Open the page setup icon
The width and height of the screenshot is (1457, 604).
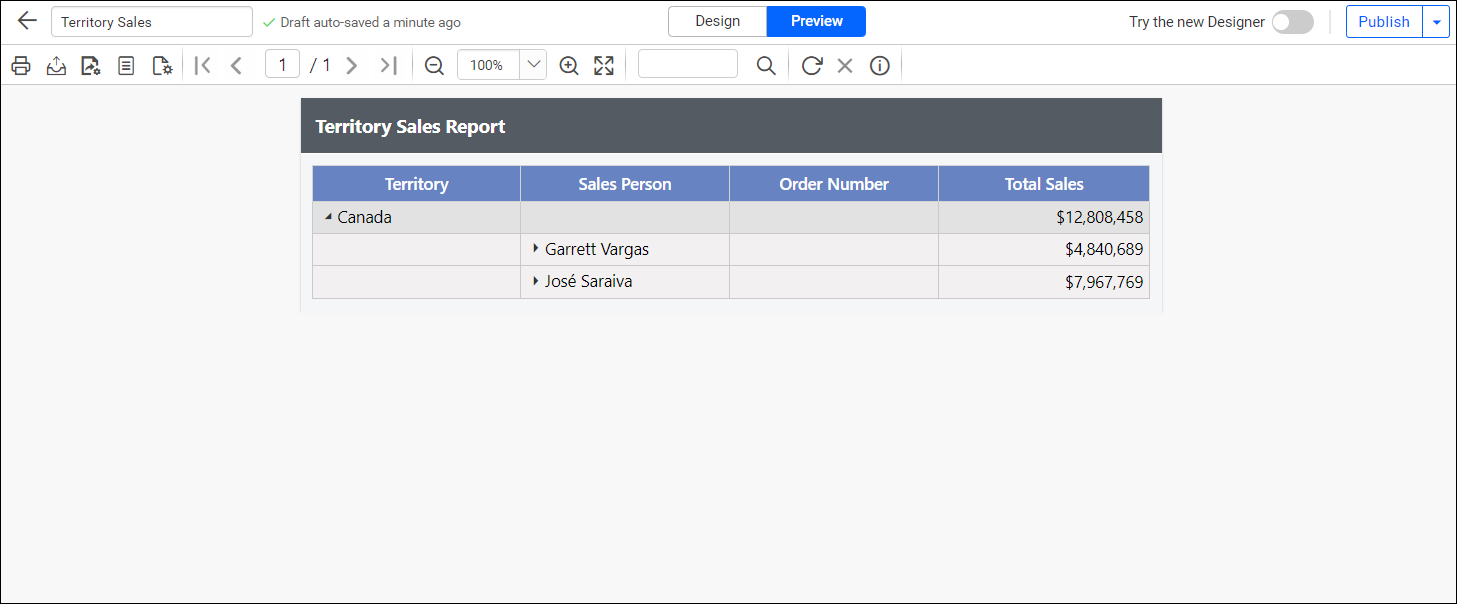coord(161,64)
